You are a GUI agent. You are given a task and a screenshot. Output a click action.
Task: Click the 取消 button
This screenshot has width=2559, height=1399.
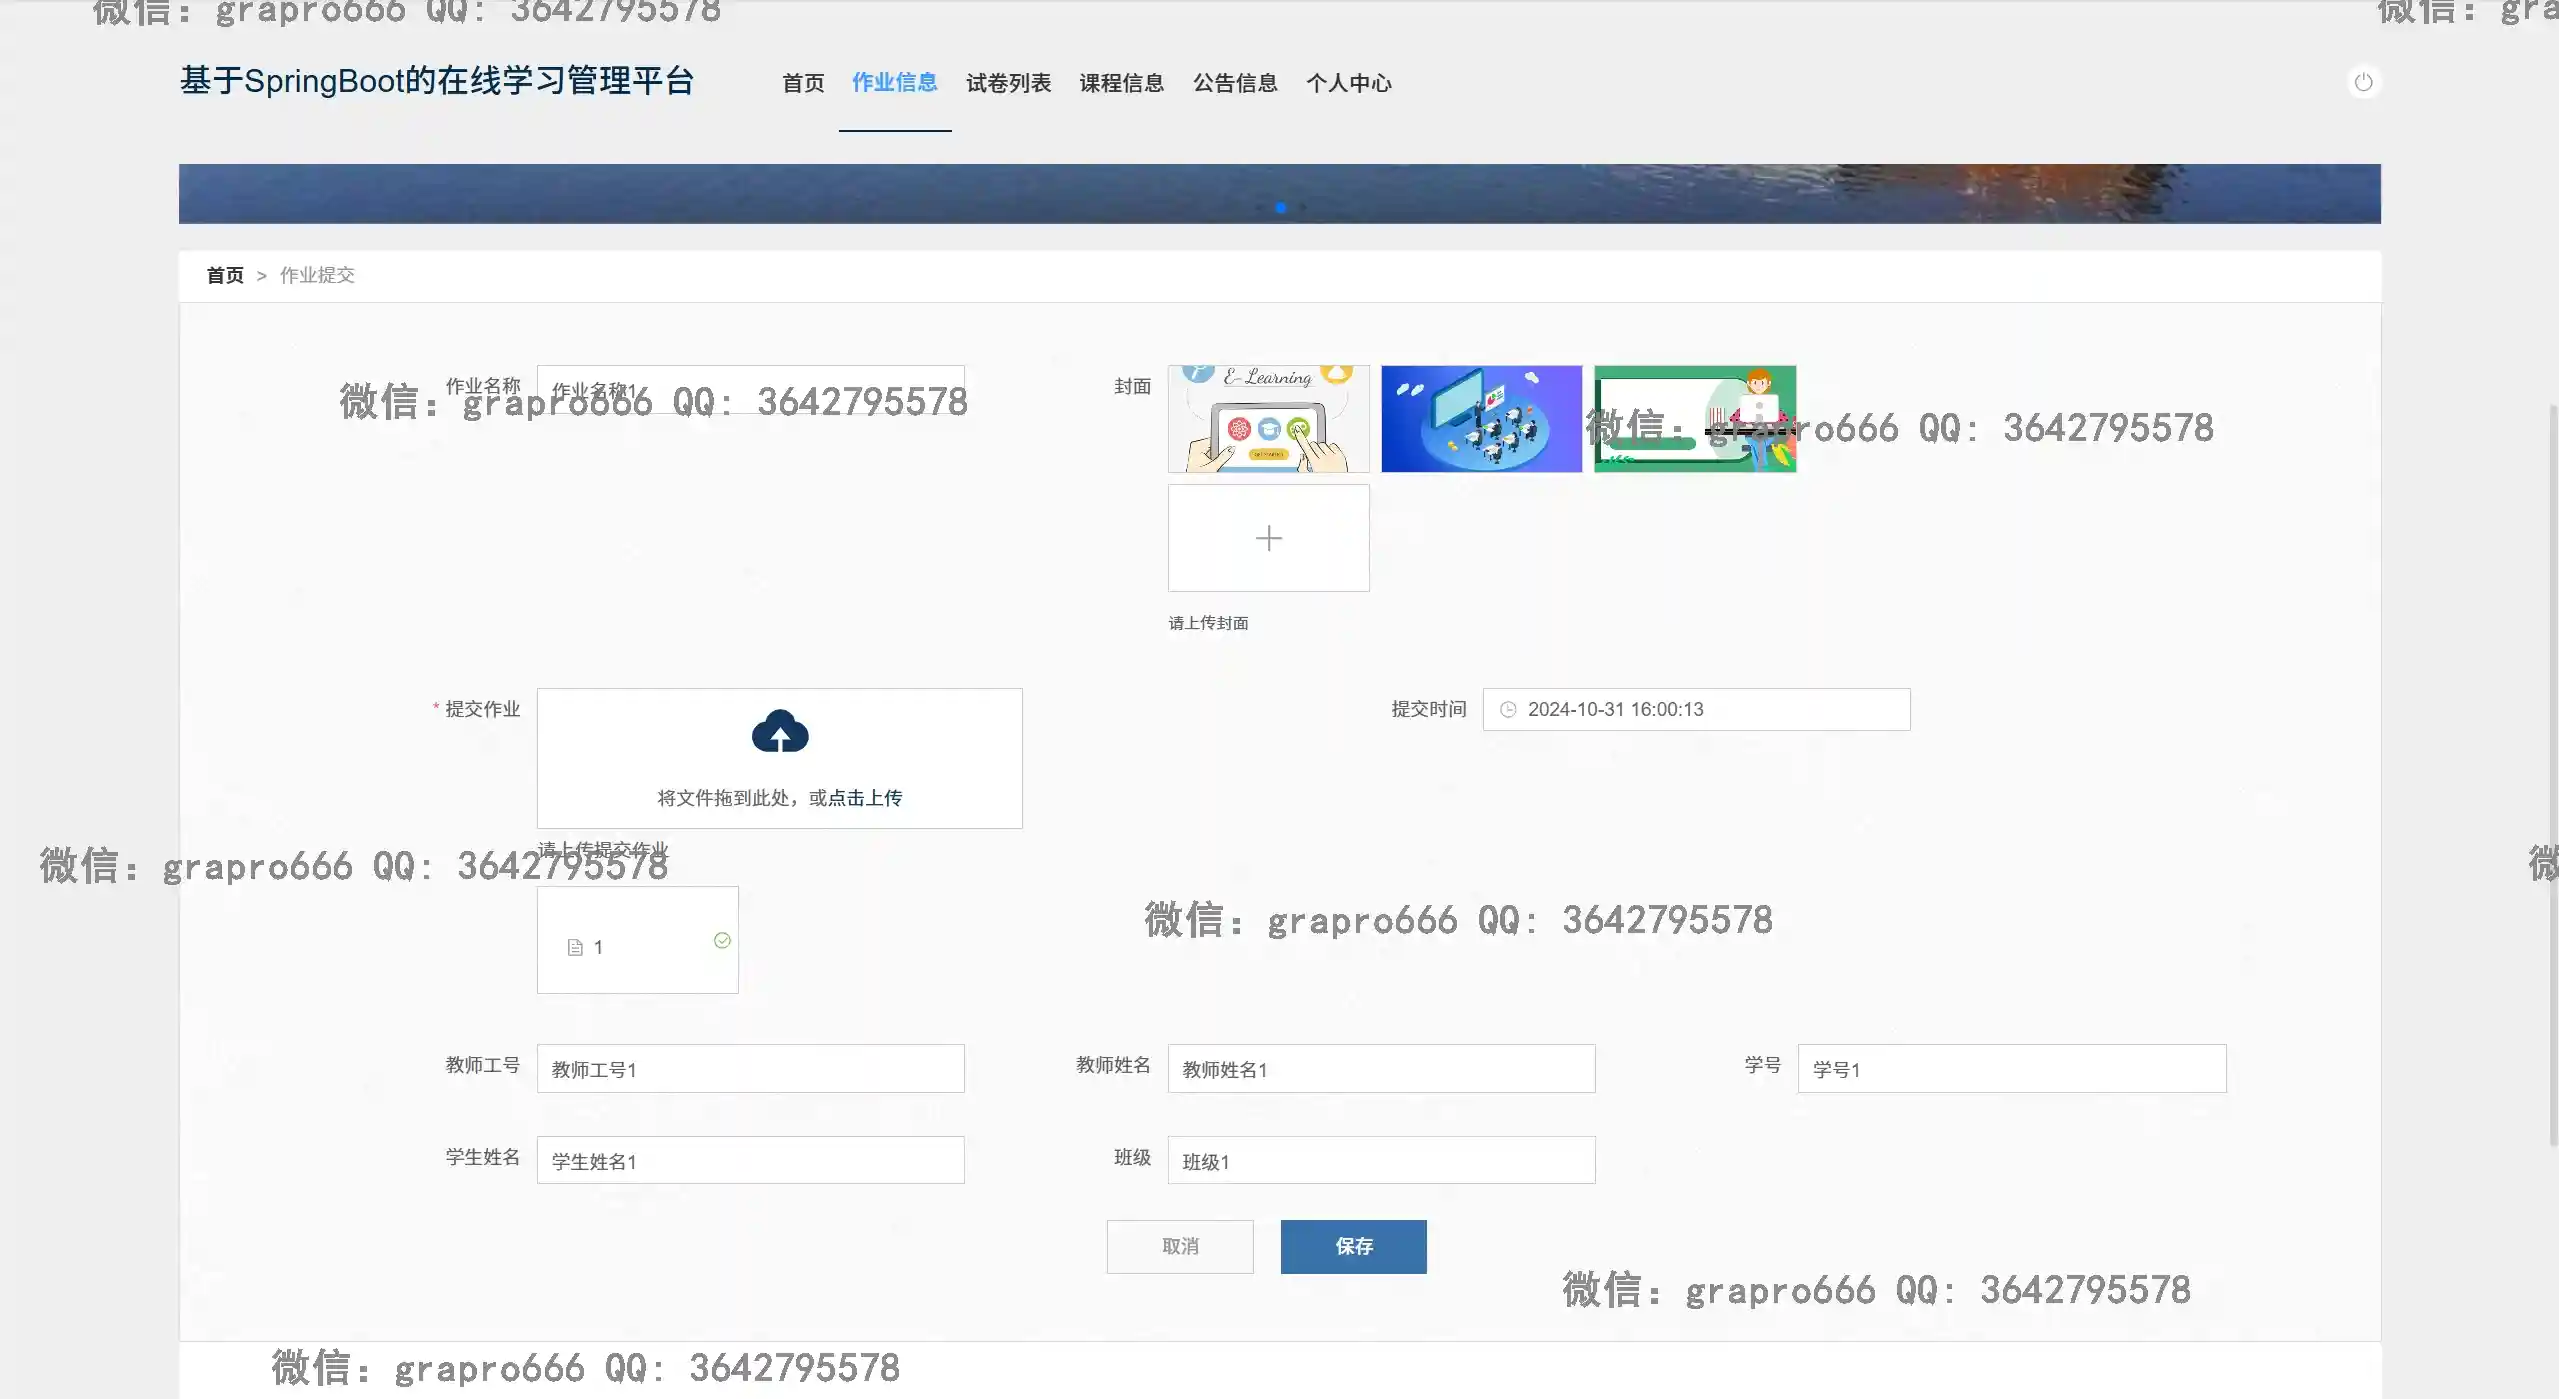coord(1179,1246)
